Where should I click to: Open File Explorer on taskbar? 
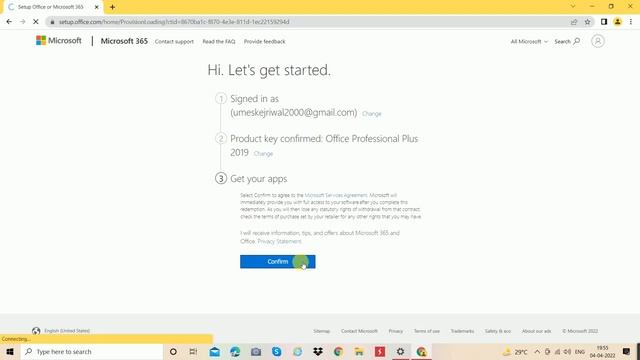tap(359, 351)
